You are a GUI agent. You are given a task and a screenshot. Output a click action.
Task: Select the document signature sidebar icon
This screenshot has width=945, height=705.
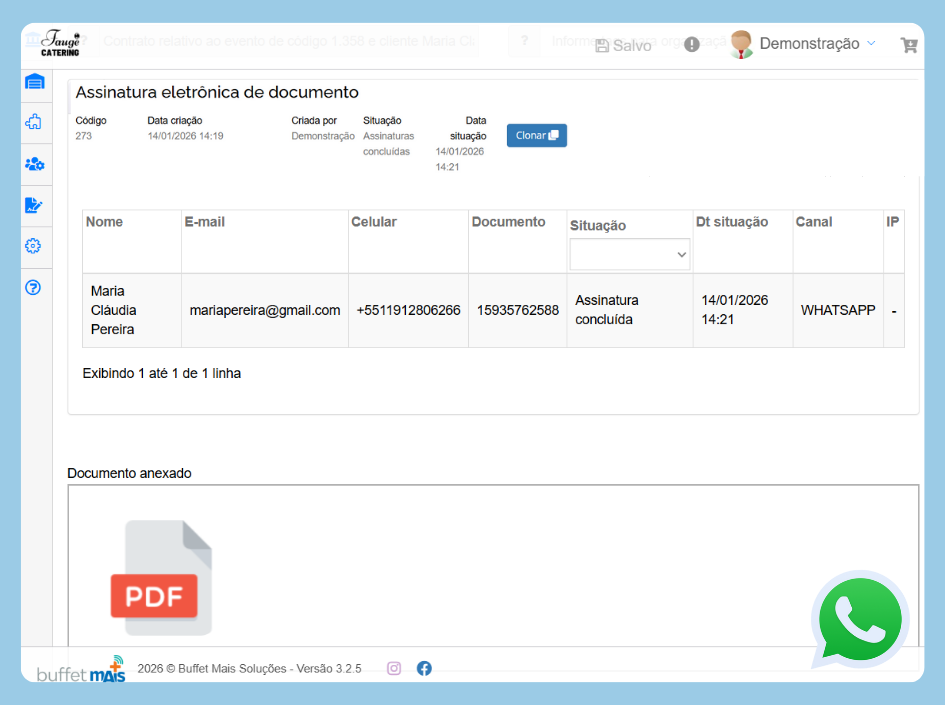[34, 205]
